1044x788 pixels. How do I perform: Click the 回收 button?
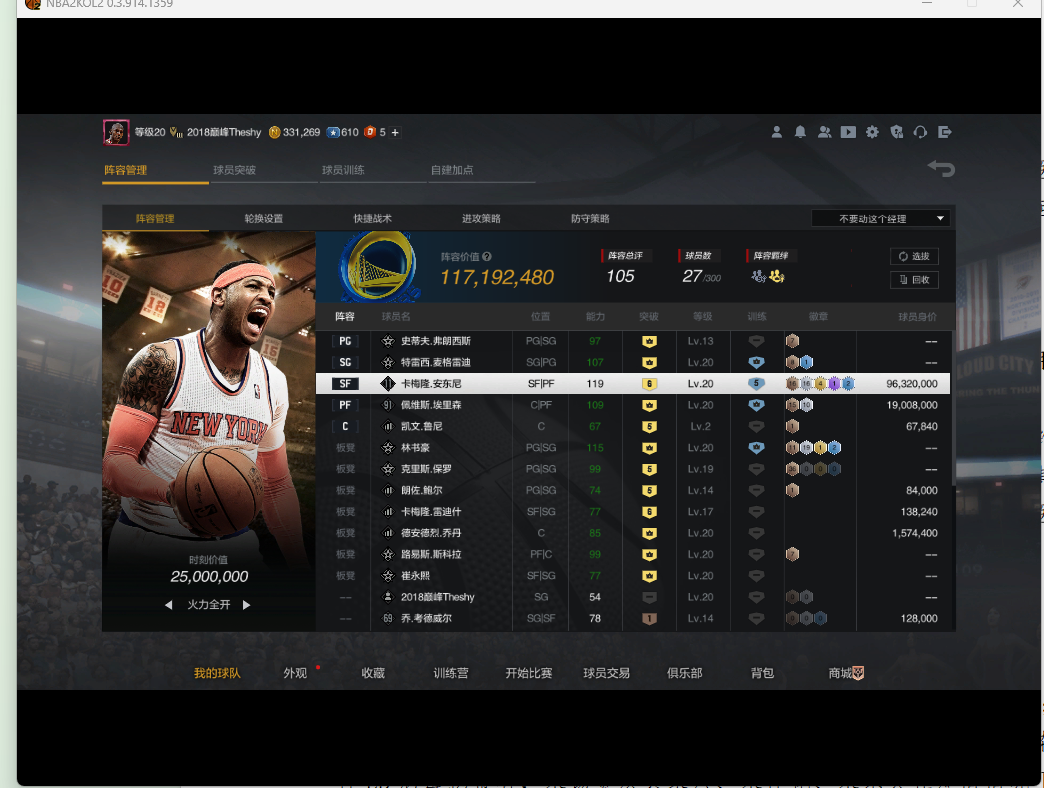[x=914, y=280]
